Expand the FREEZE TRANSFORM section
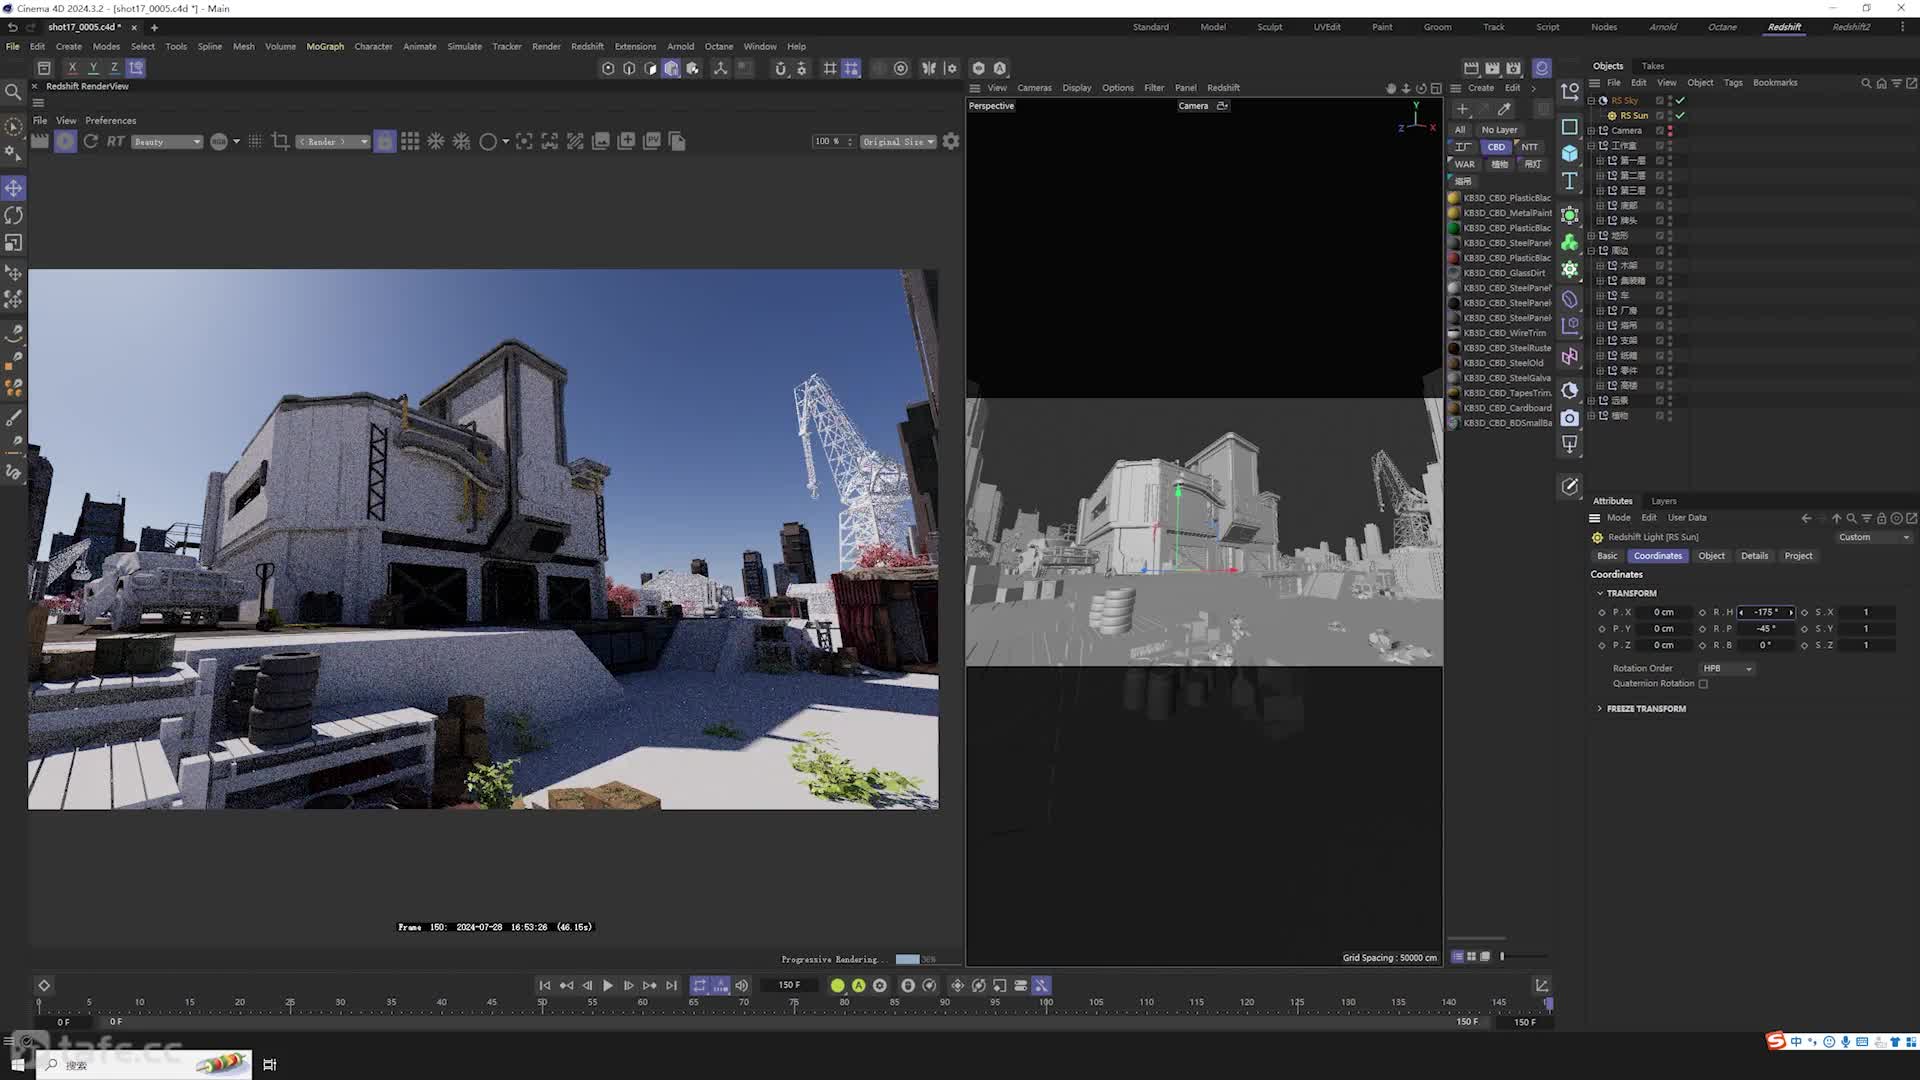 pos(1600,709)
